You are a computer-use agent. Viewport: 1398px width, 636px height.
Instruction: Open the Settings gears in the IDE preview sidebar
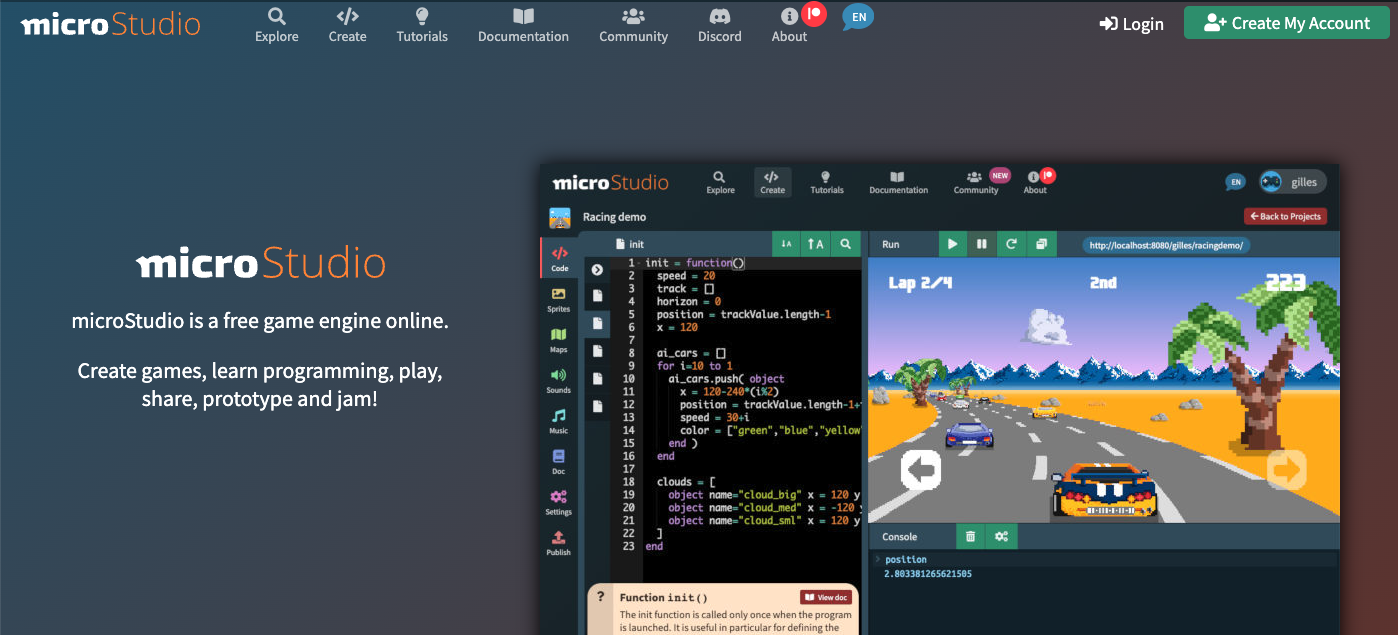(559, 502)
